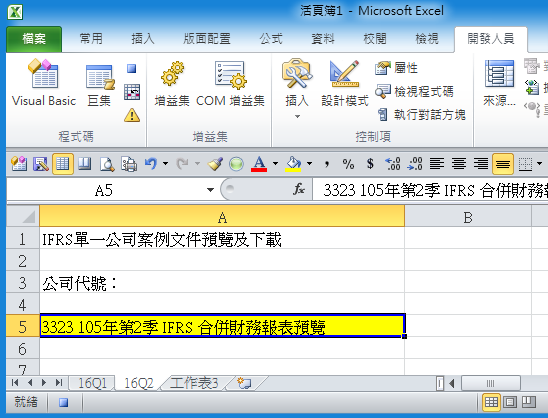The height and width of the screenshot is (418, 548).
Task: Click the Name Box showing A5
Action: click(x=105, y=190)
